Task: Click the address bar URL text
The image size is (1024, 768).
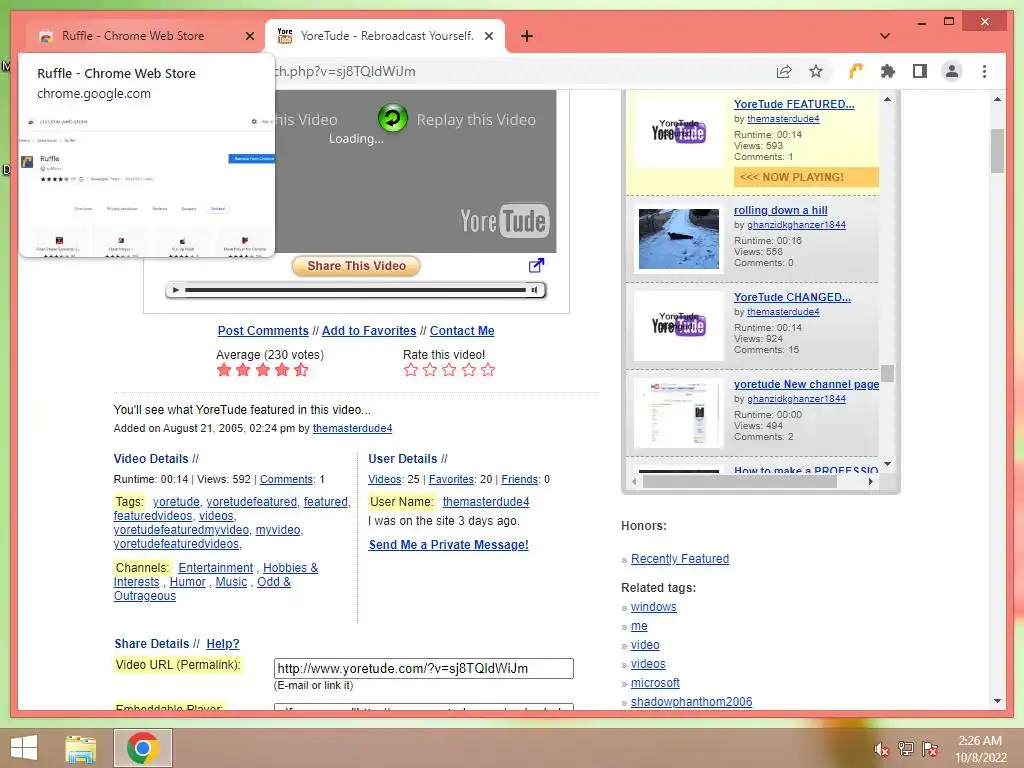Action: 346,71
